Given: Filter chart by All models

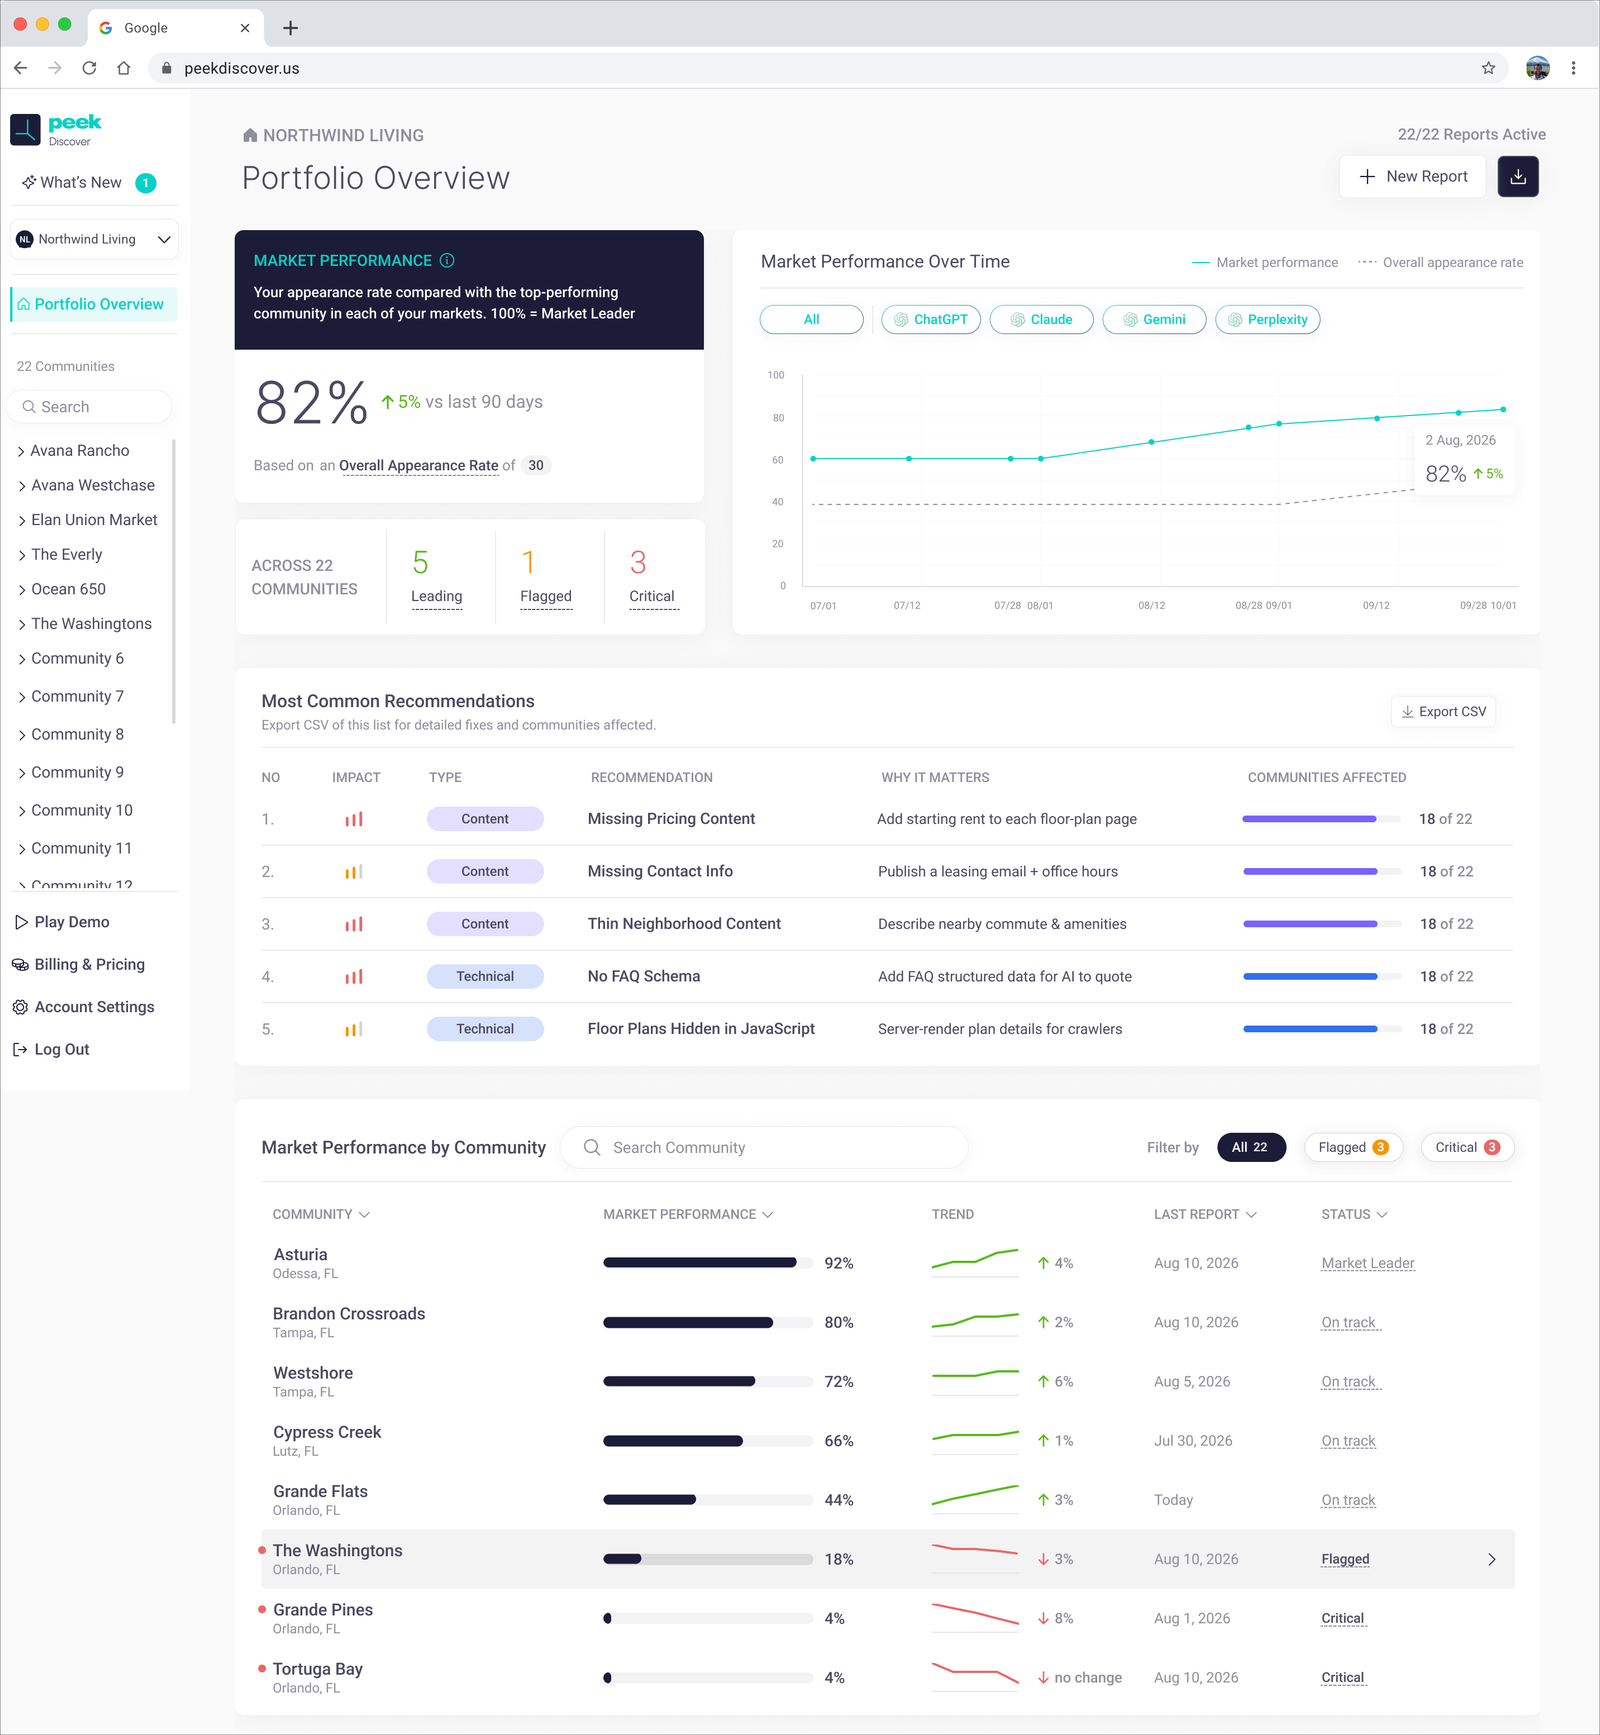Looking at the screenshot, I should pos(811,319).
